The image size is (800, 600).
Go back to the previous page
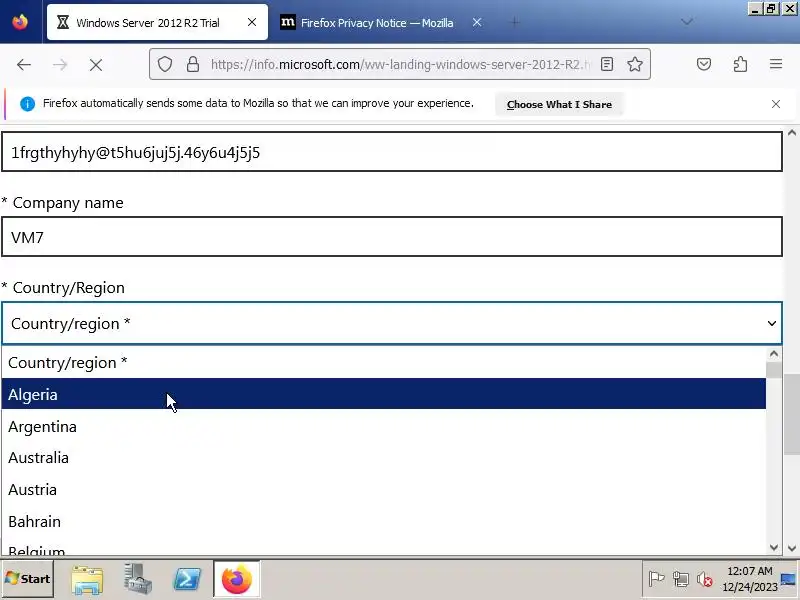click(x=24, y=65)
